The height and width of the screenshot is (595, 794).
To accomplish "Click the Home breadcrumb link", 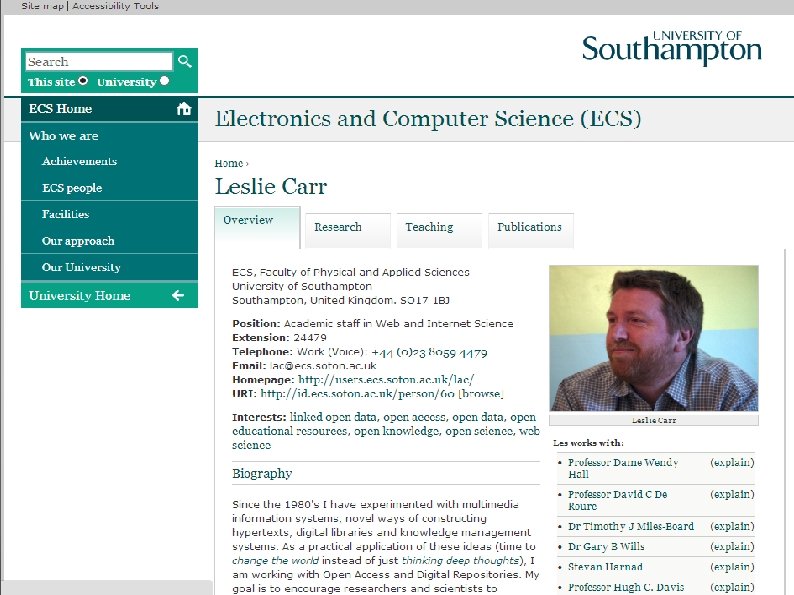I will coord(229,163).
